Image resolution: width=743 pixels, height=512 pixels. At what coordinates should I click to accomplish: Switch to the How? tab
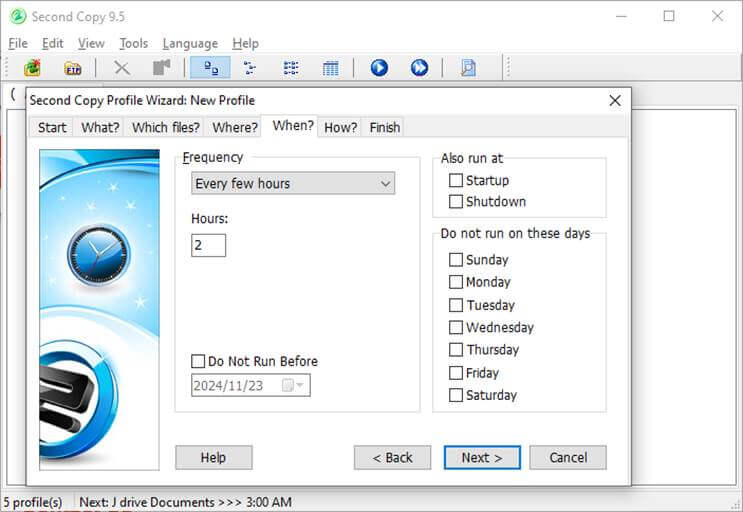(340, 127)
